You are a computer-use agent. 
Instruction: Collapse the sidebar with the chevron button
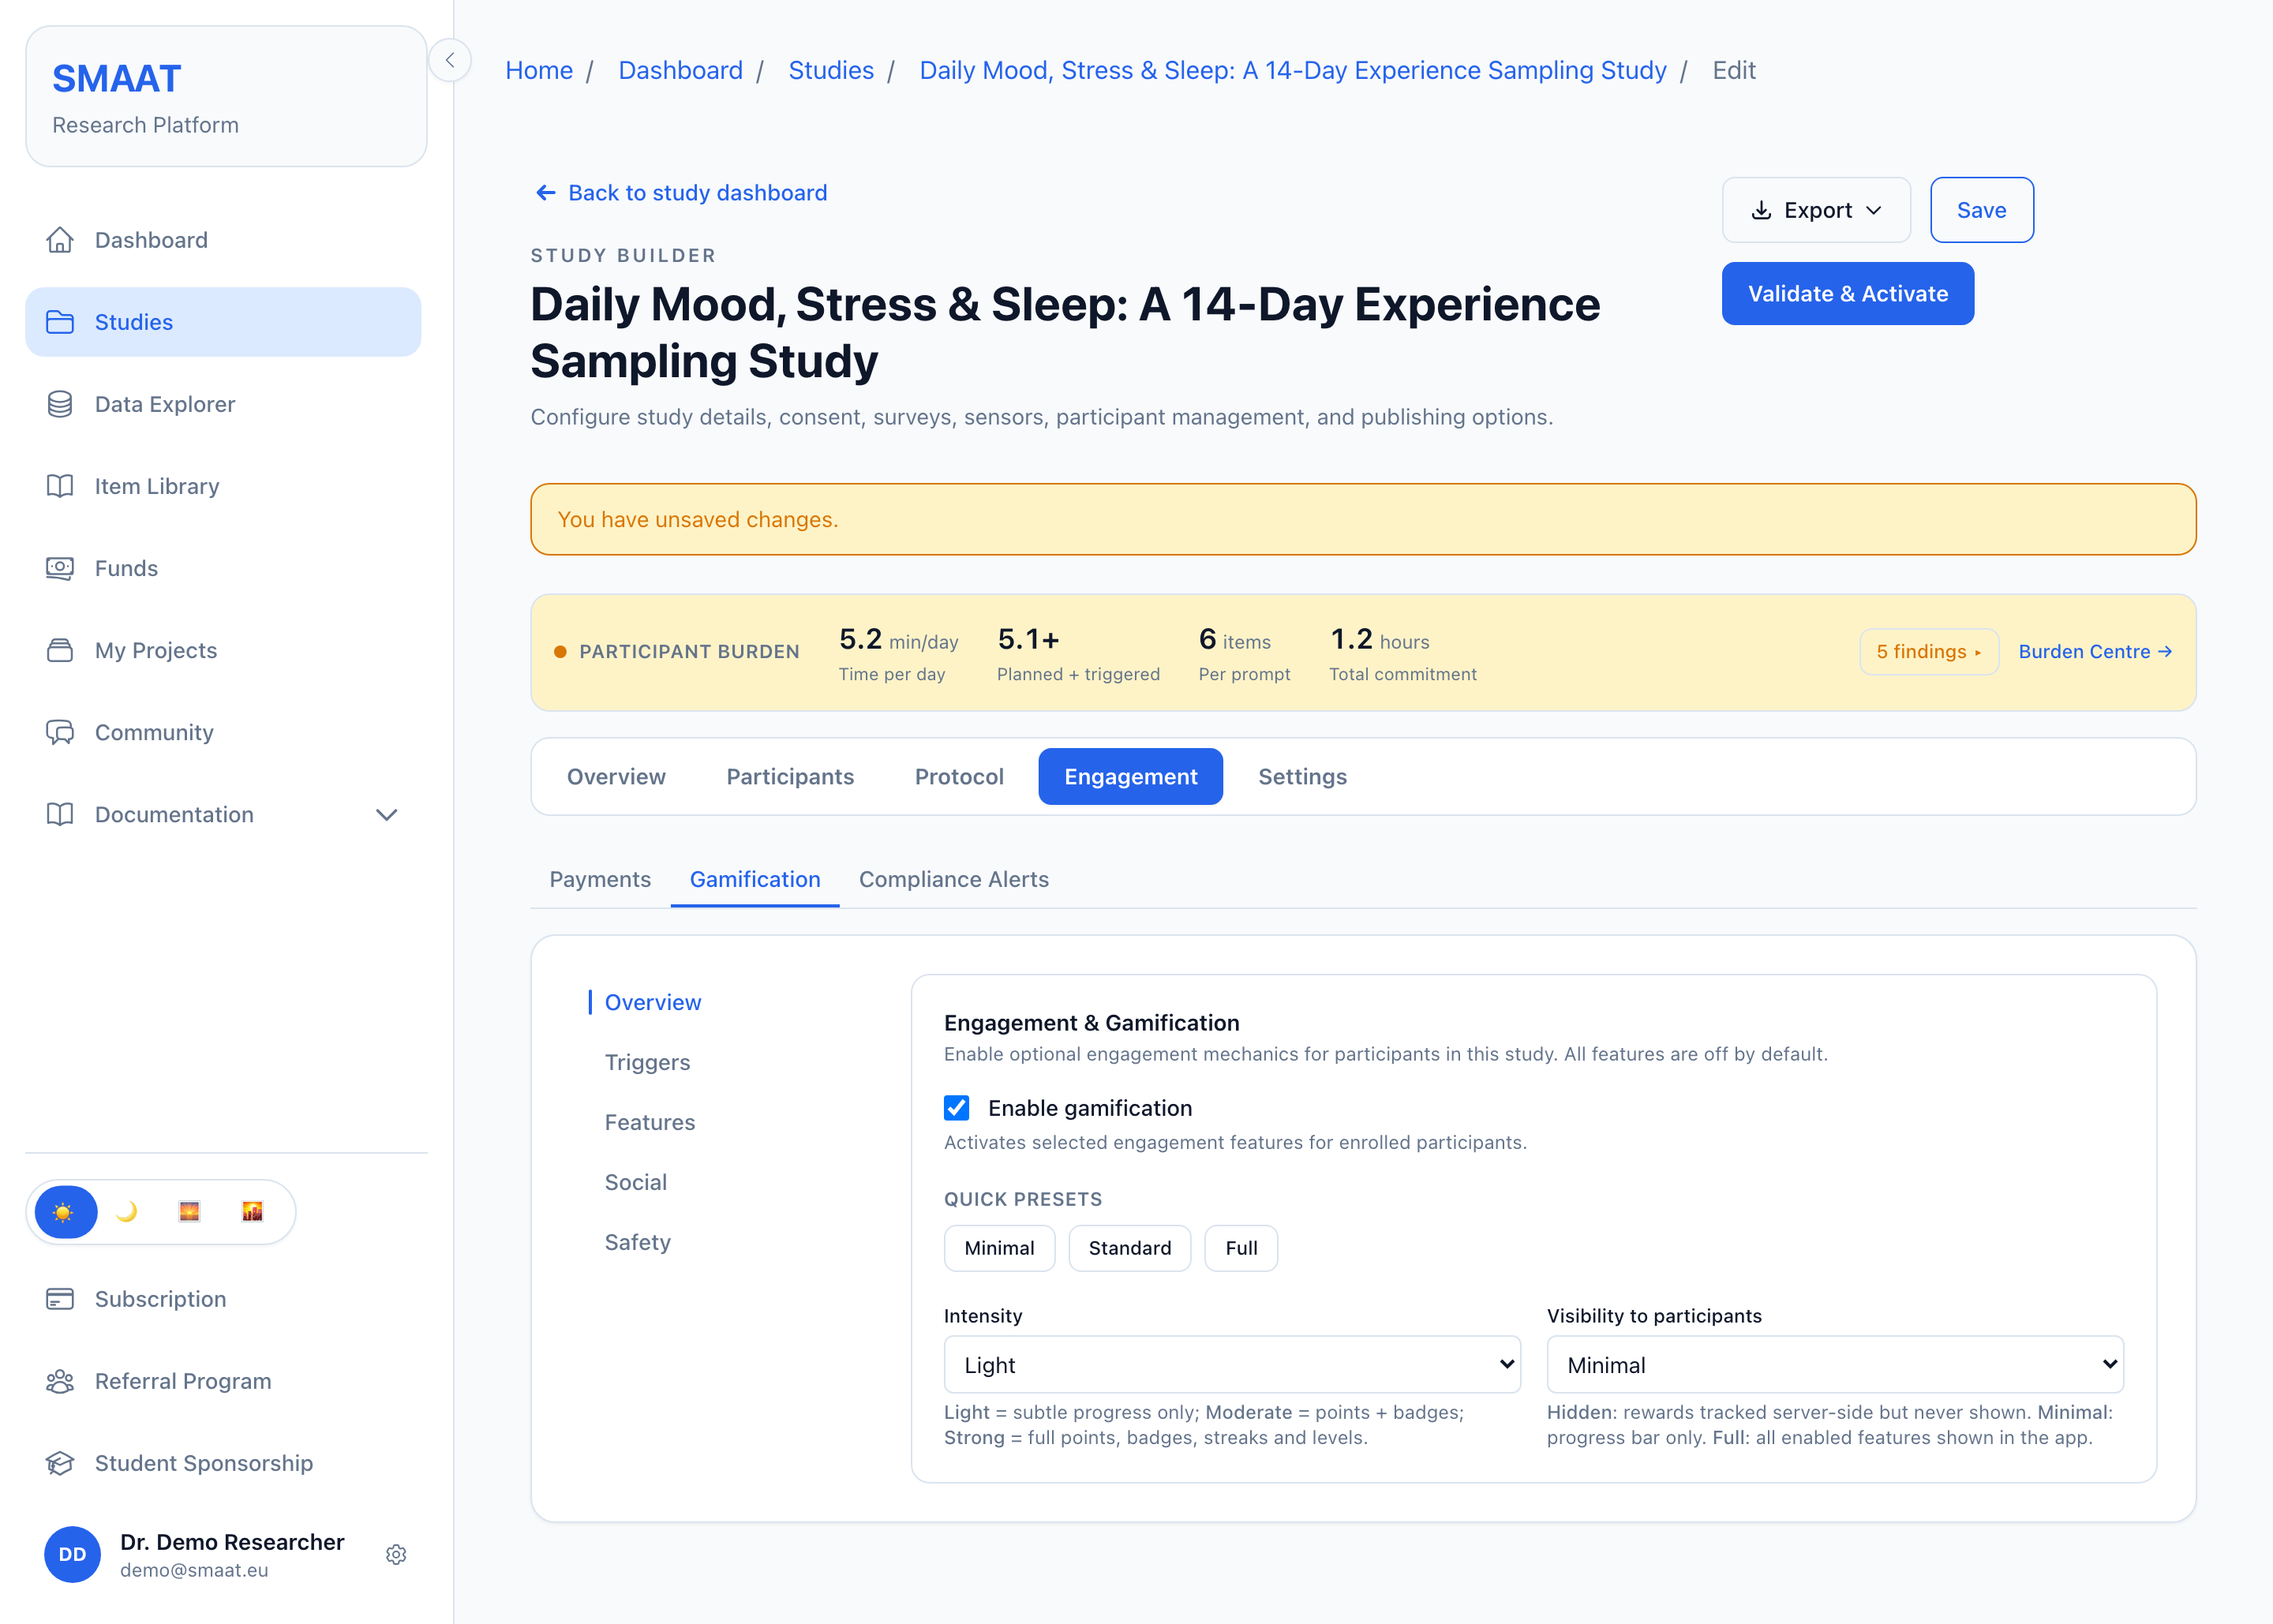[450, 60]
